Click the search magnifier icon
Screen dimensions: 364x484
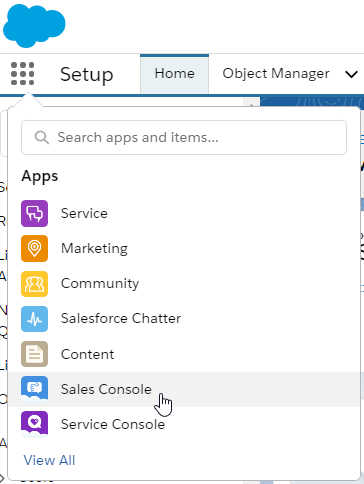coord(42,137)
